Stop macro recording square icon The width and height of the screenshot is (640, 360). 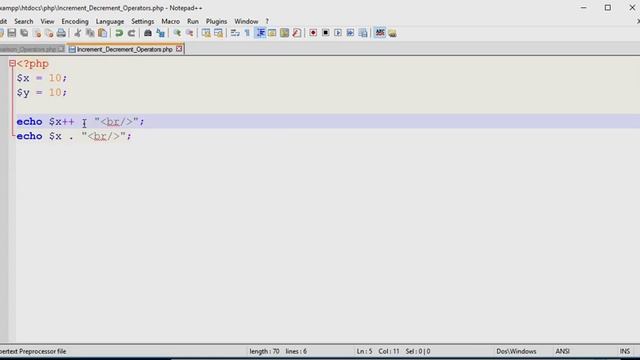(x=326, y=33)
